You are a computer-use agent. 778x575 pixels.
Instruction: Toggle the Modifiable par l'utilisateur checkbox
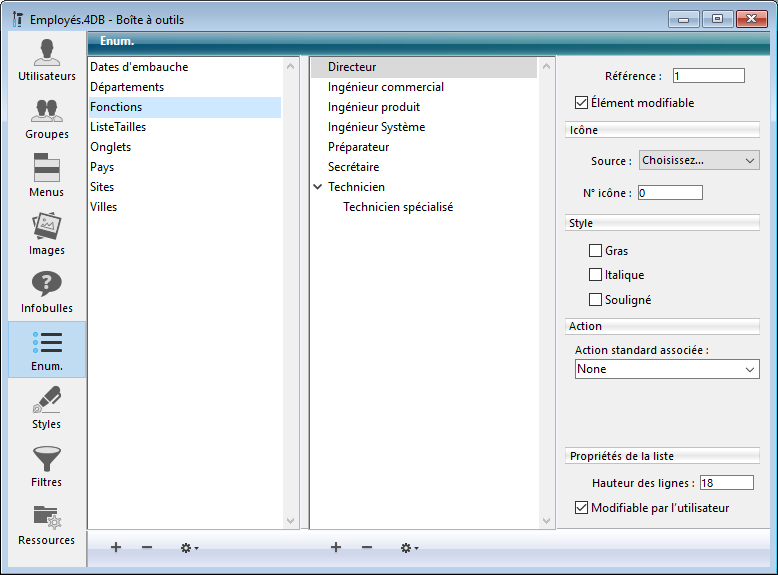581,508
